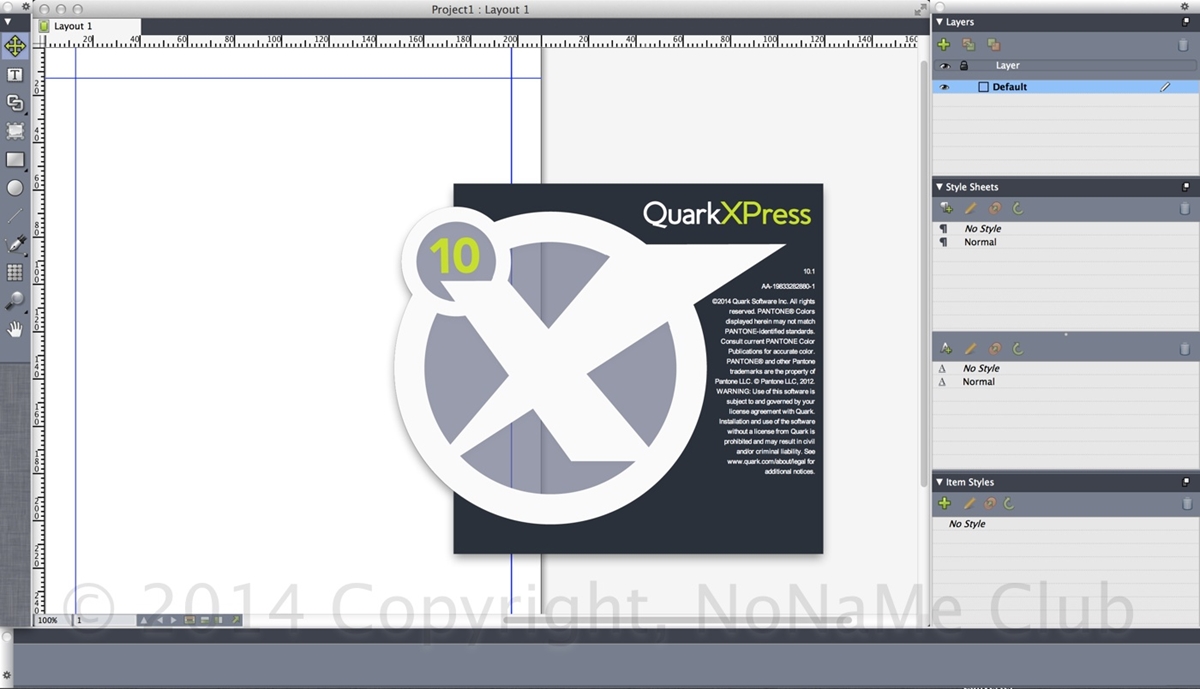The image size is (1200, 689).
Task: Hide the Default layer using eye icon
Action: pos(944,87)
